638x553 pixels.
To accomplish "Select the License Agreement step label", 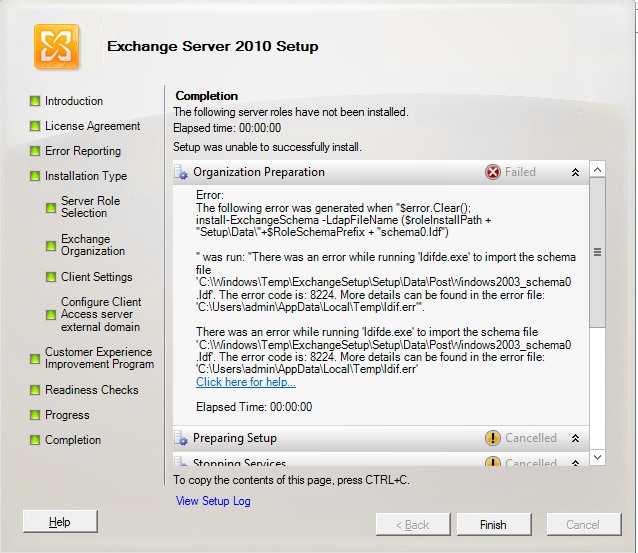I will pos(92,126).
